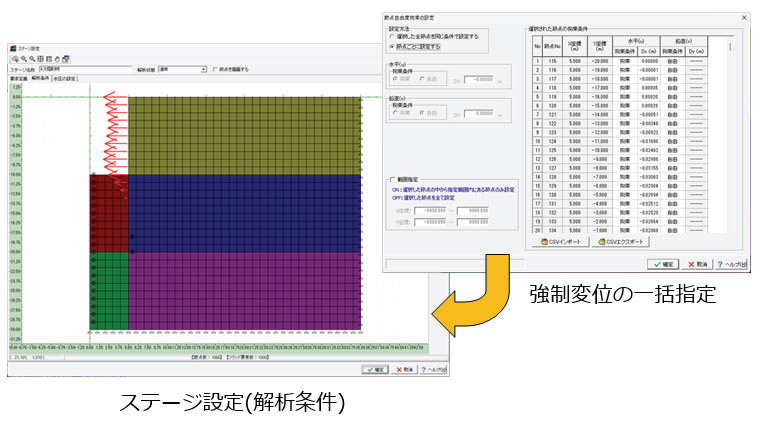The height and width of the screenshot is (425, 762).
Task: Select the hand pan tool icon
Action: (57, 59)
